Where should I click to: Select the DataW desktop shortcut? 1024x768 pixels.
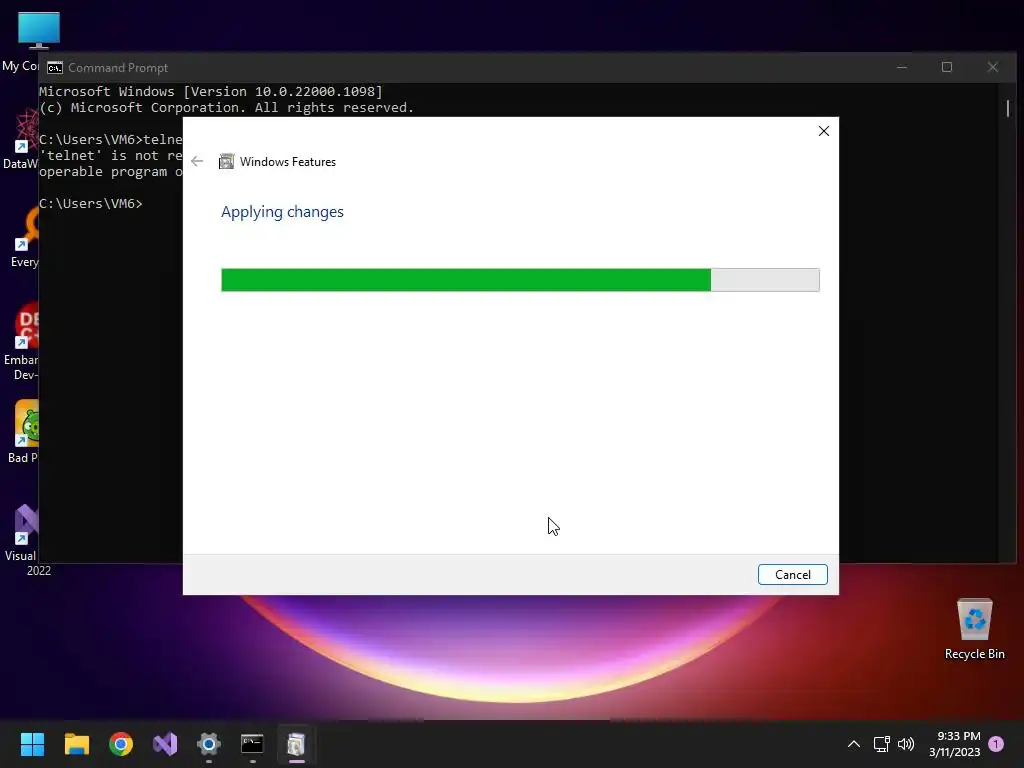(x=20, y=139)
